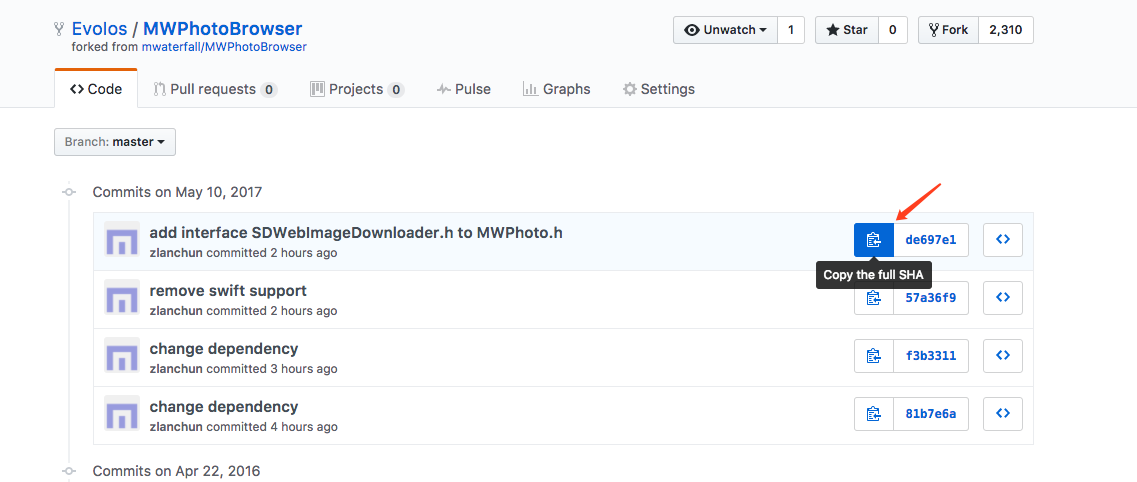Click avatar for SDWebImageDownloader commit

point(122,239)
